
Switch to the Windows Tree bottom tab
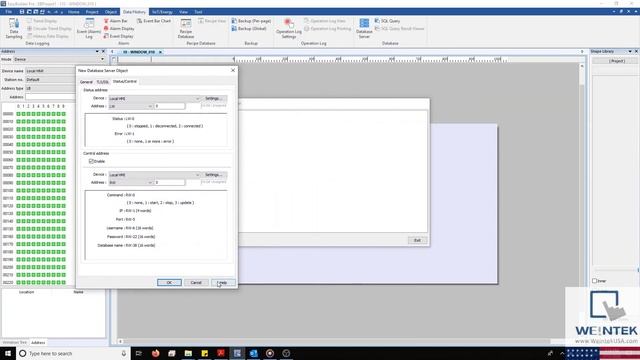coord(14,342)
